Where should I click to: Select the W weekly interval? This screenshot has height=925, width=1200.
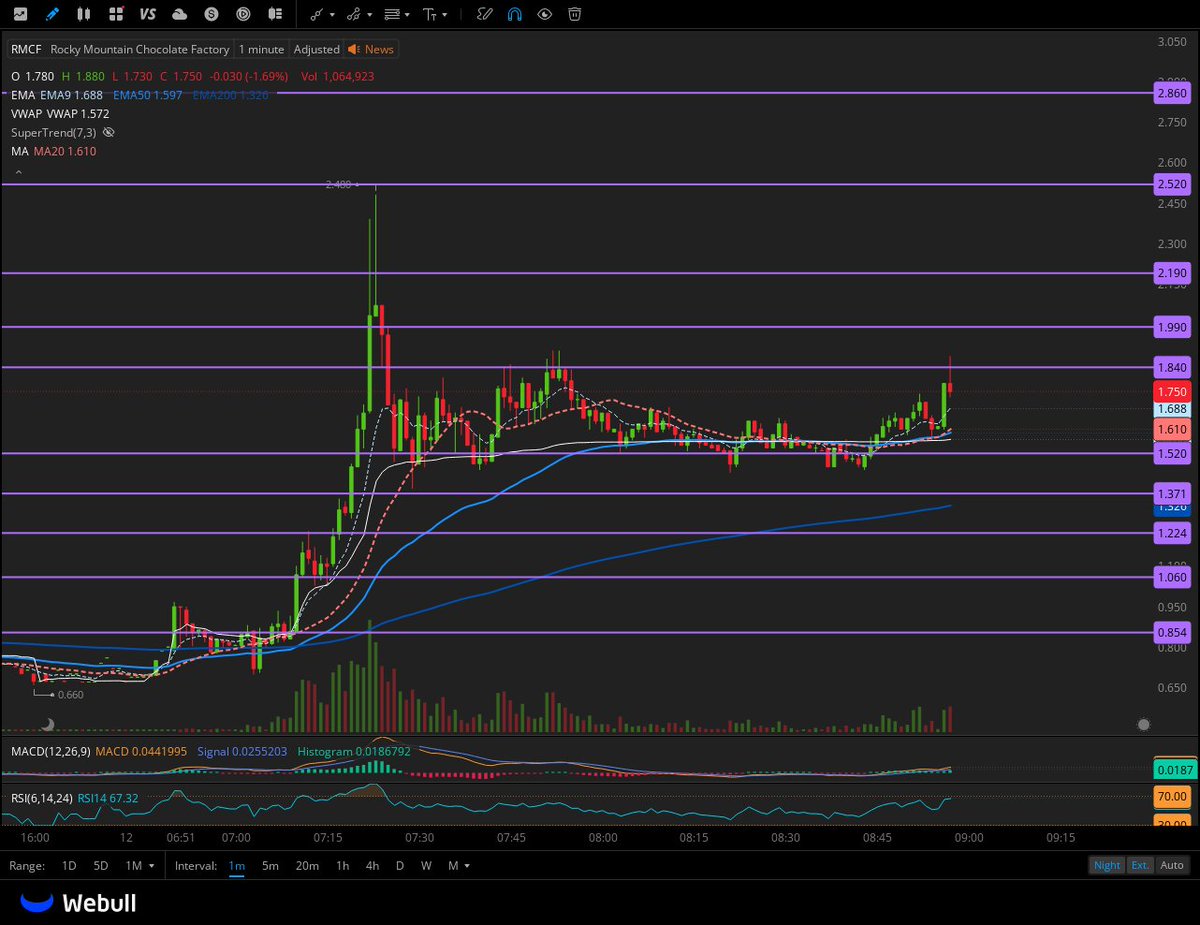[426, 865]
